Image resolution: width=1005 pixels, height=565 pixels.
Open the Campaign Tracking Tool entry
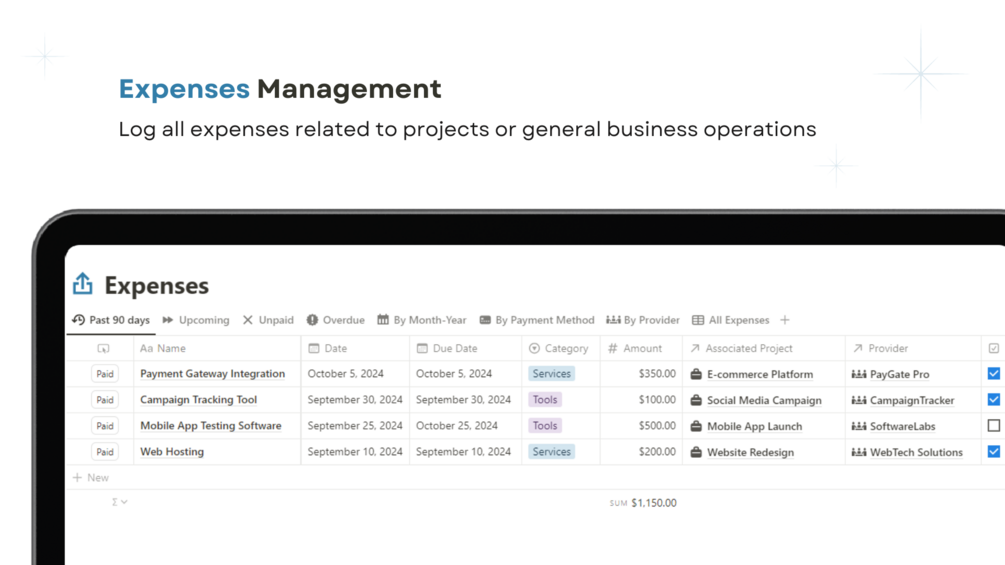point(198,400)
